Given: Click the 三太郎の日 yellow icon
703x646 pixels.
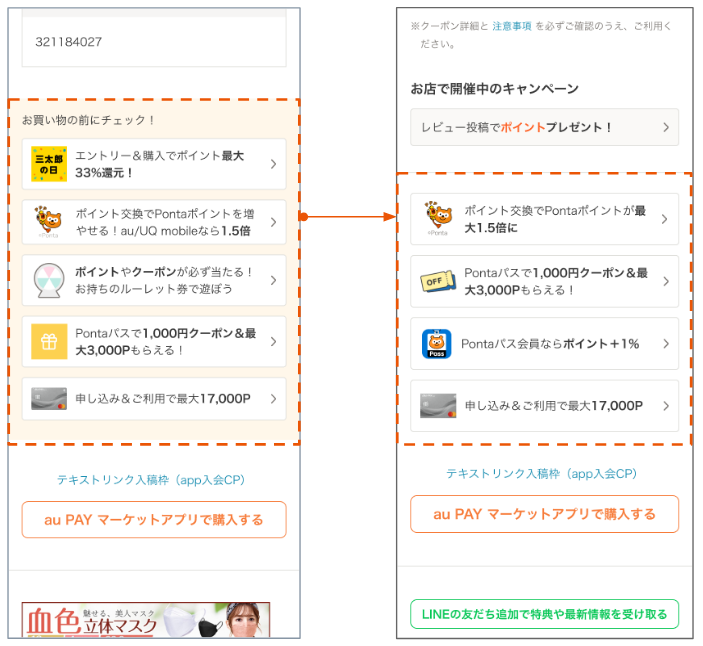Looking at the screenshot, I should 48,164.
